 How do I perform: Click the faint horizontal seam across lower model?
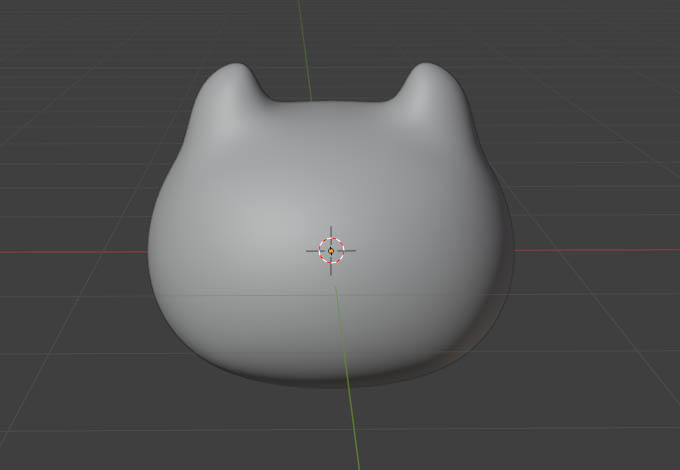tap(250, 297)
